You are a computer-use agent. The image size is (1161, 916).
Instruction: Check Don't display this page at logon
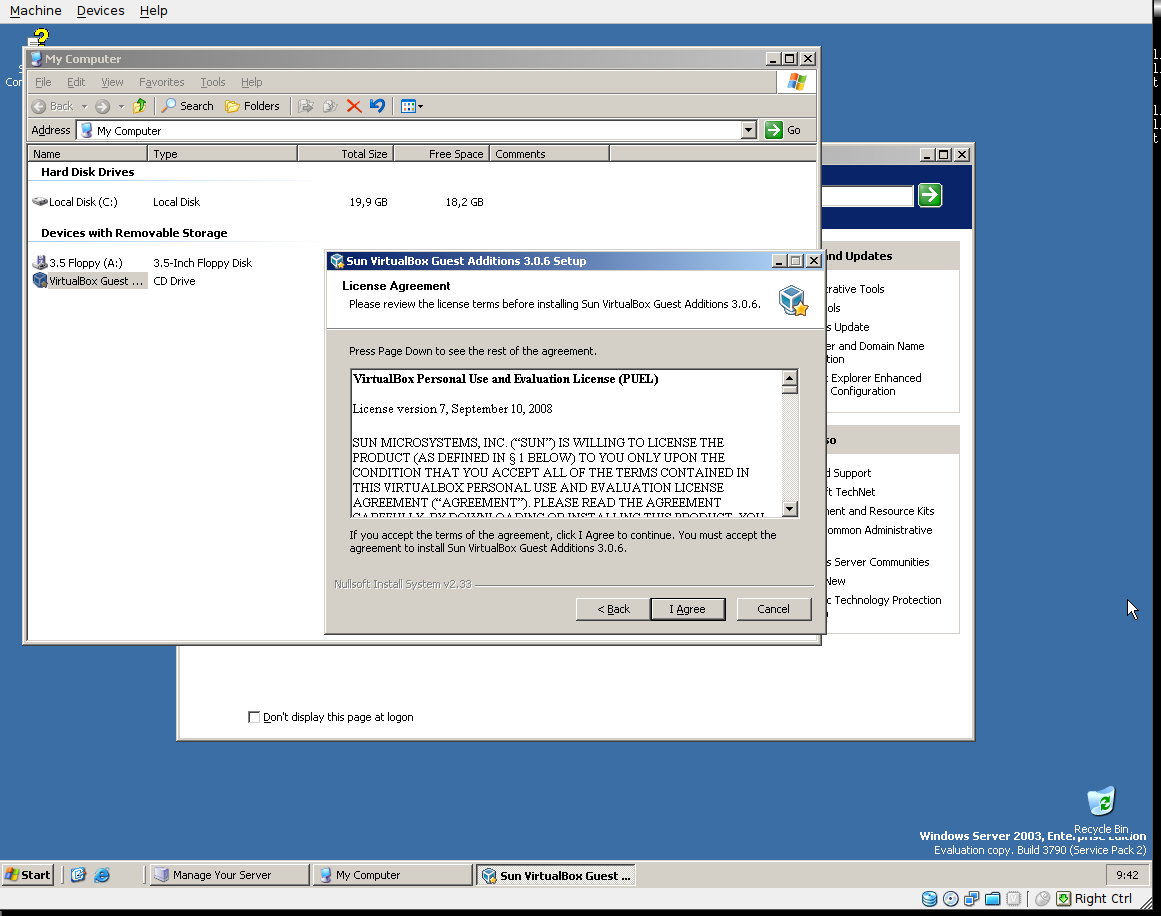(x=254, y=717)
